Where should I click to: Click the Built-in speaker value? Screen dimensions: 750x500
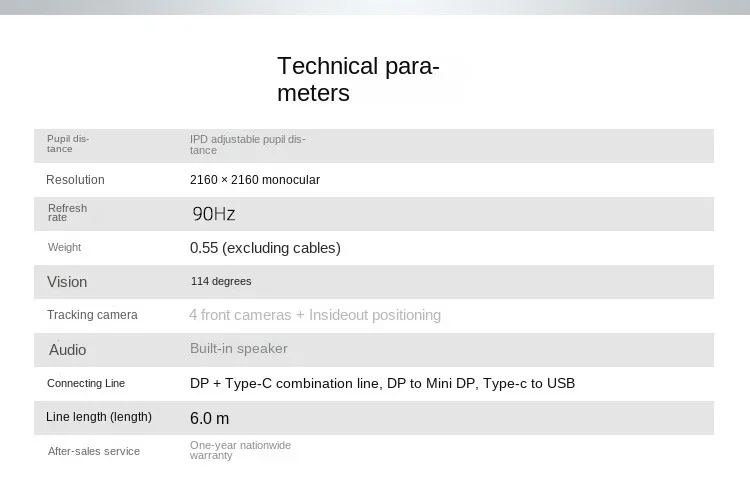click(x=239, y=348)
